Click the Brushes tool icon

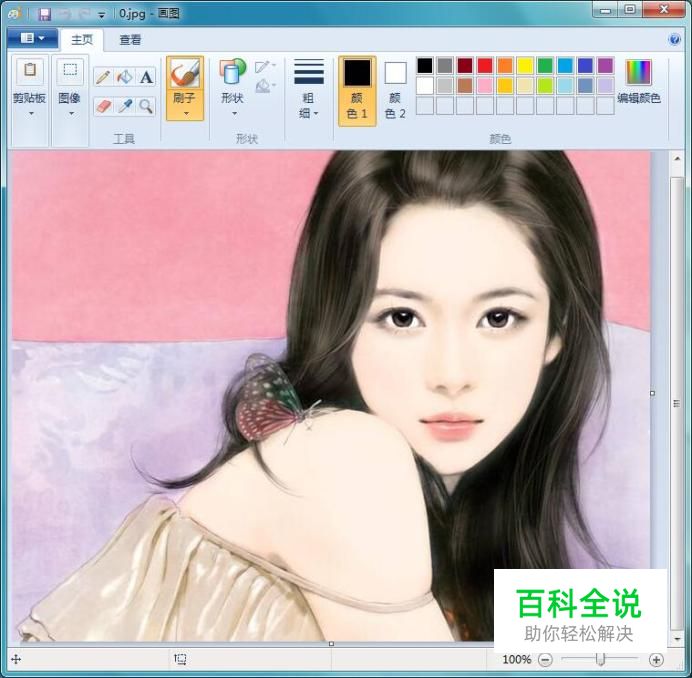click(x=185, y=73)
